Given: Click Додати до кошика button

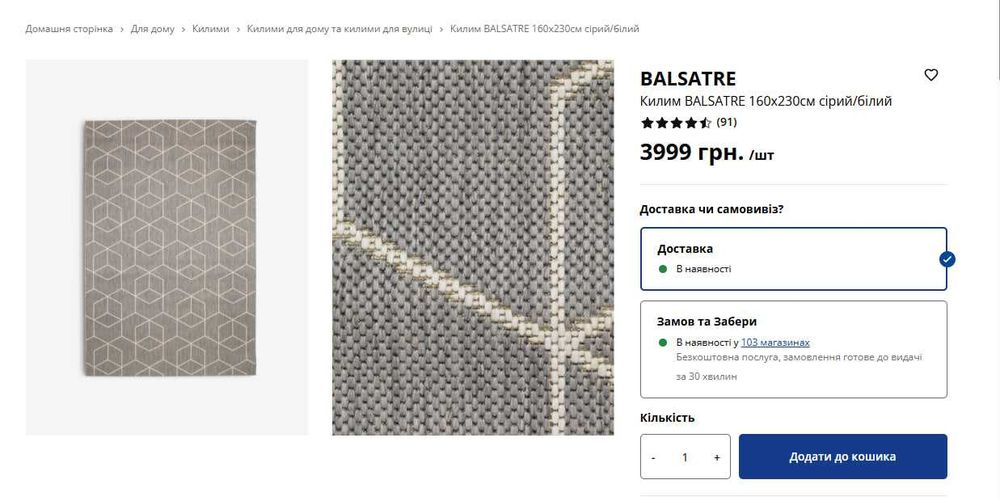Looking at the screenshot, I should coord(842,457).
